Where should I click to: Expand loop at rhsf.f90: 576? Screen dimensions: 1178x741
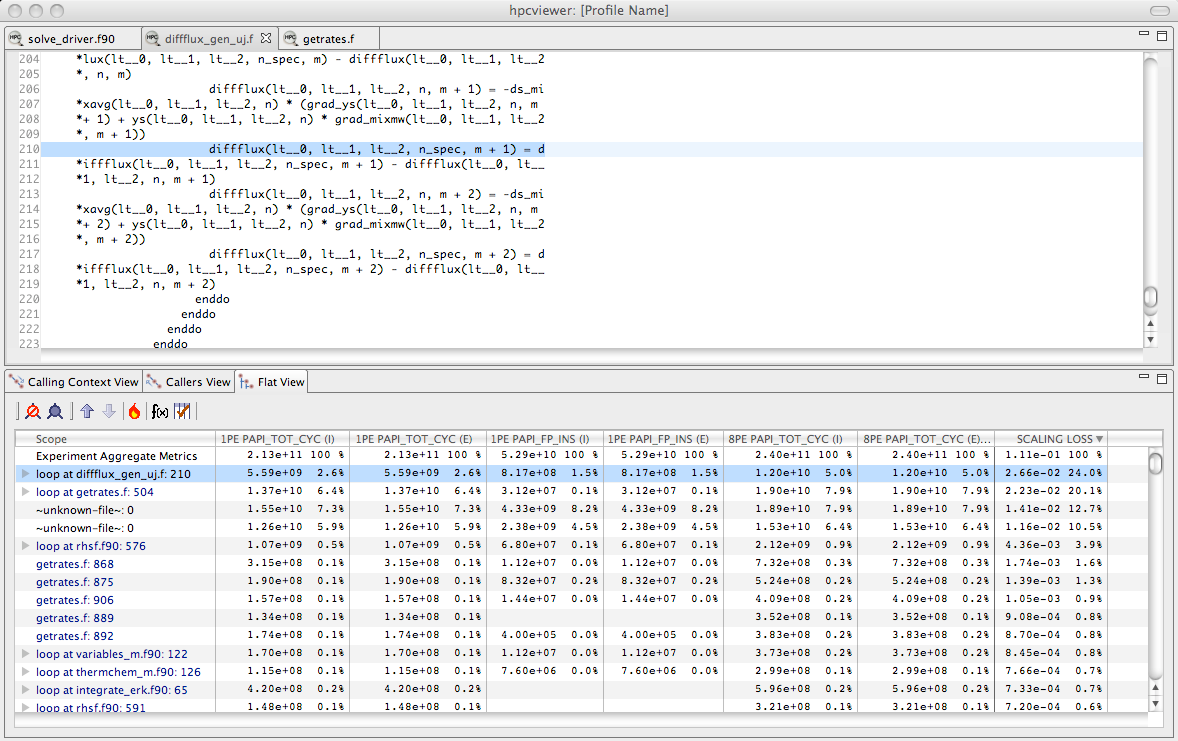26,546
